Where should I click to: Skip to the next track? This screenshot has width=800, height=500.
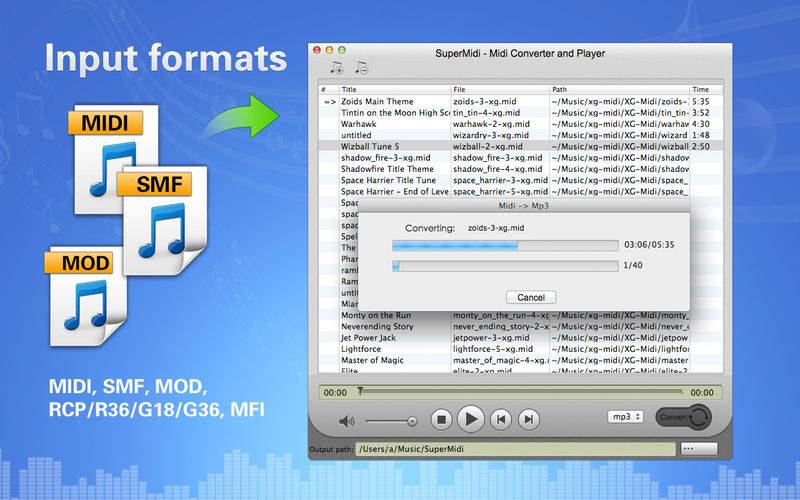coord(529,419)
